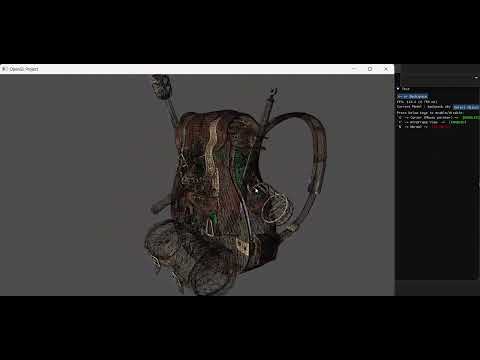Click the OpenGL Project window app icon

(4, 69)
